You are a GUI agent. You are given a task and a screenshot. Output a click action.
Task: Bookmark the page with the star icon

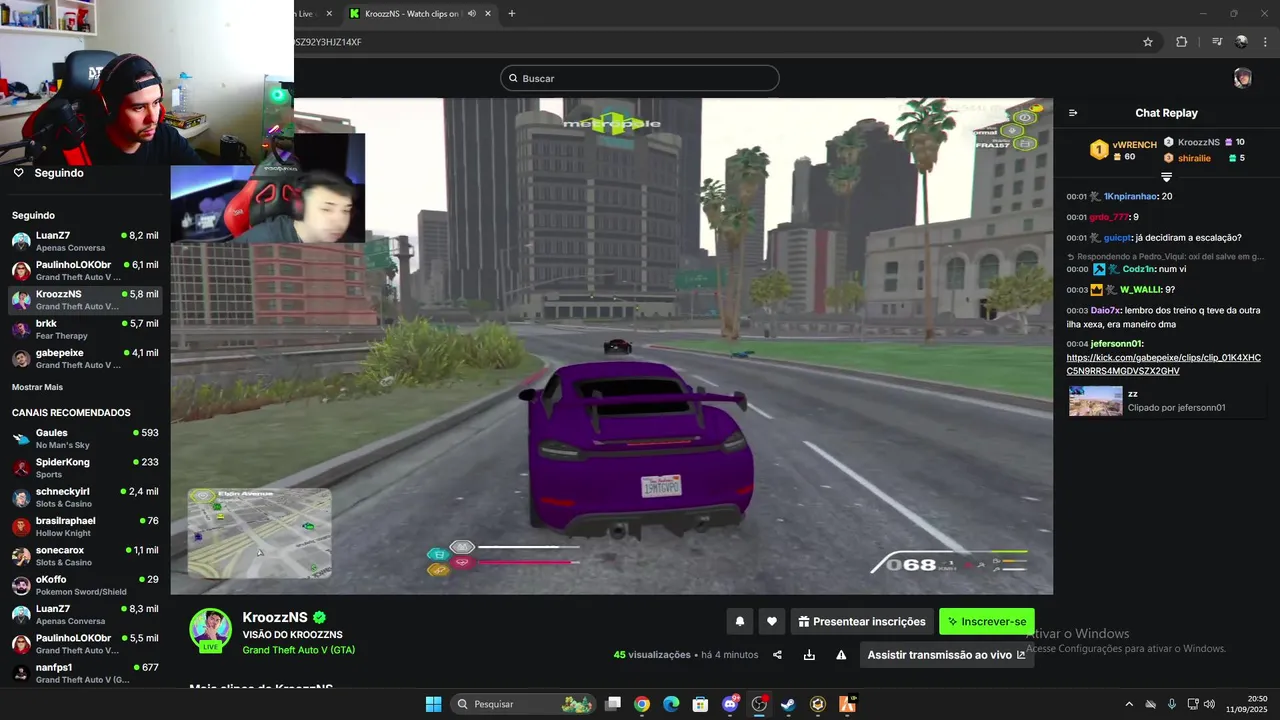(x=1148, y=42)
